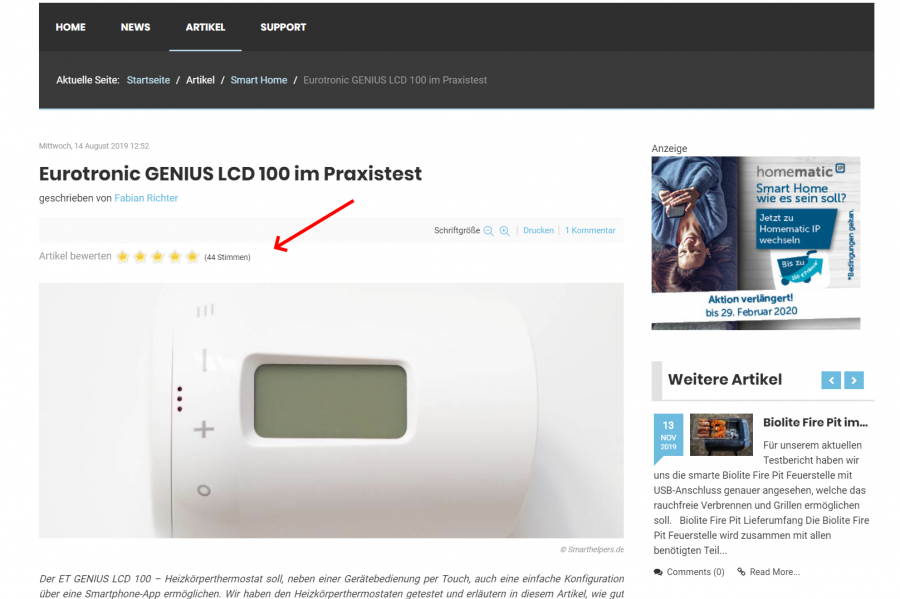Open Smart Home breadcrumb link
The height and width of the screenshot is (599, 900).
click(259, 80)
